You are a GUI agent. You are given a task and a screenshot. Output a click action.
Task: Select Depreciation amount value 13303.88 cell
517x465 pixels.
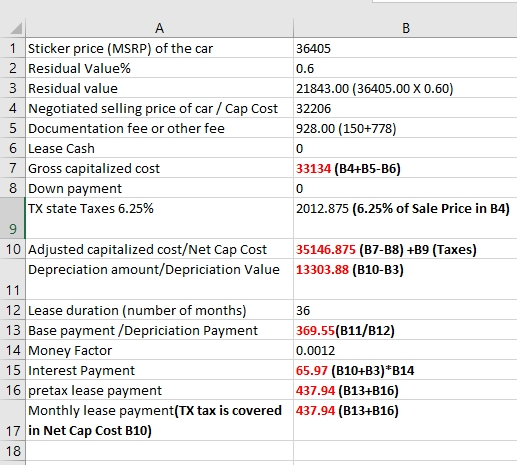(405, 279)
